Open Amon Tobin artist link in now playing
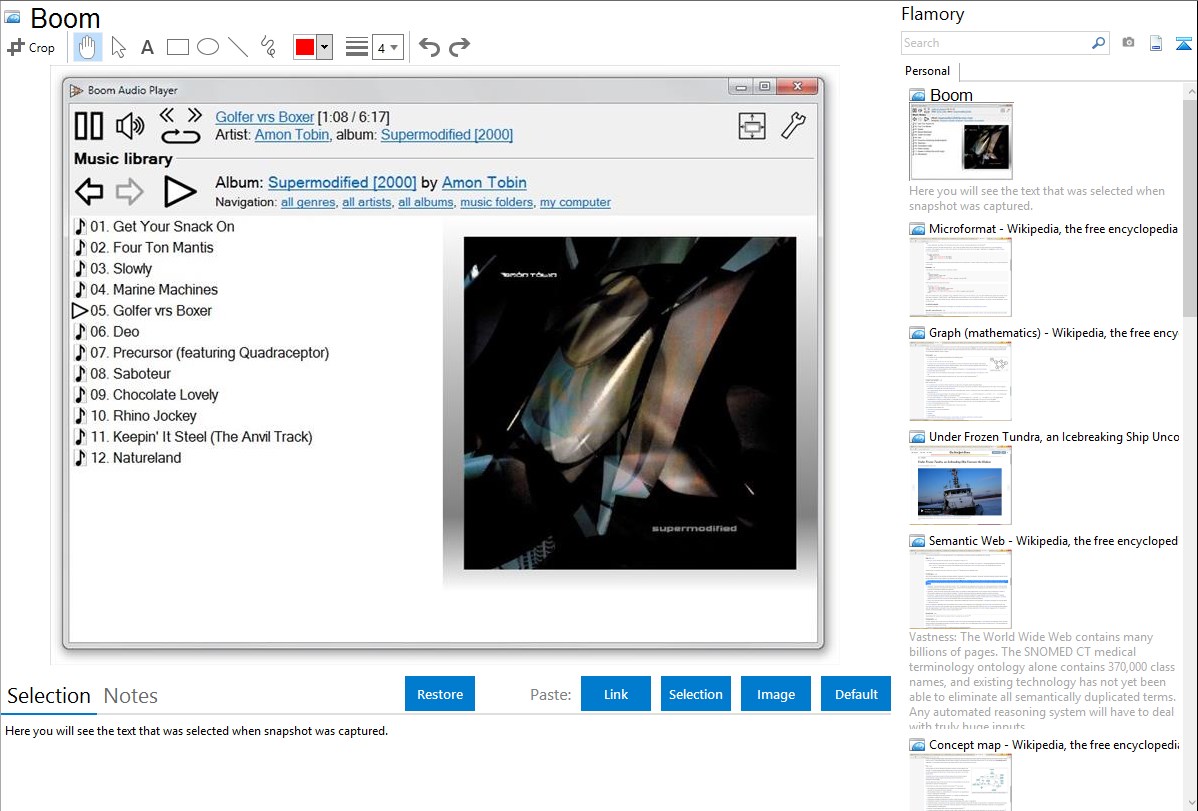 (292, 135)
